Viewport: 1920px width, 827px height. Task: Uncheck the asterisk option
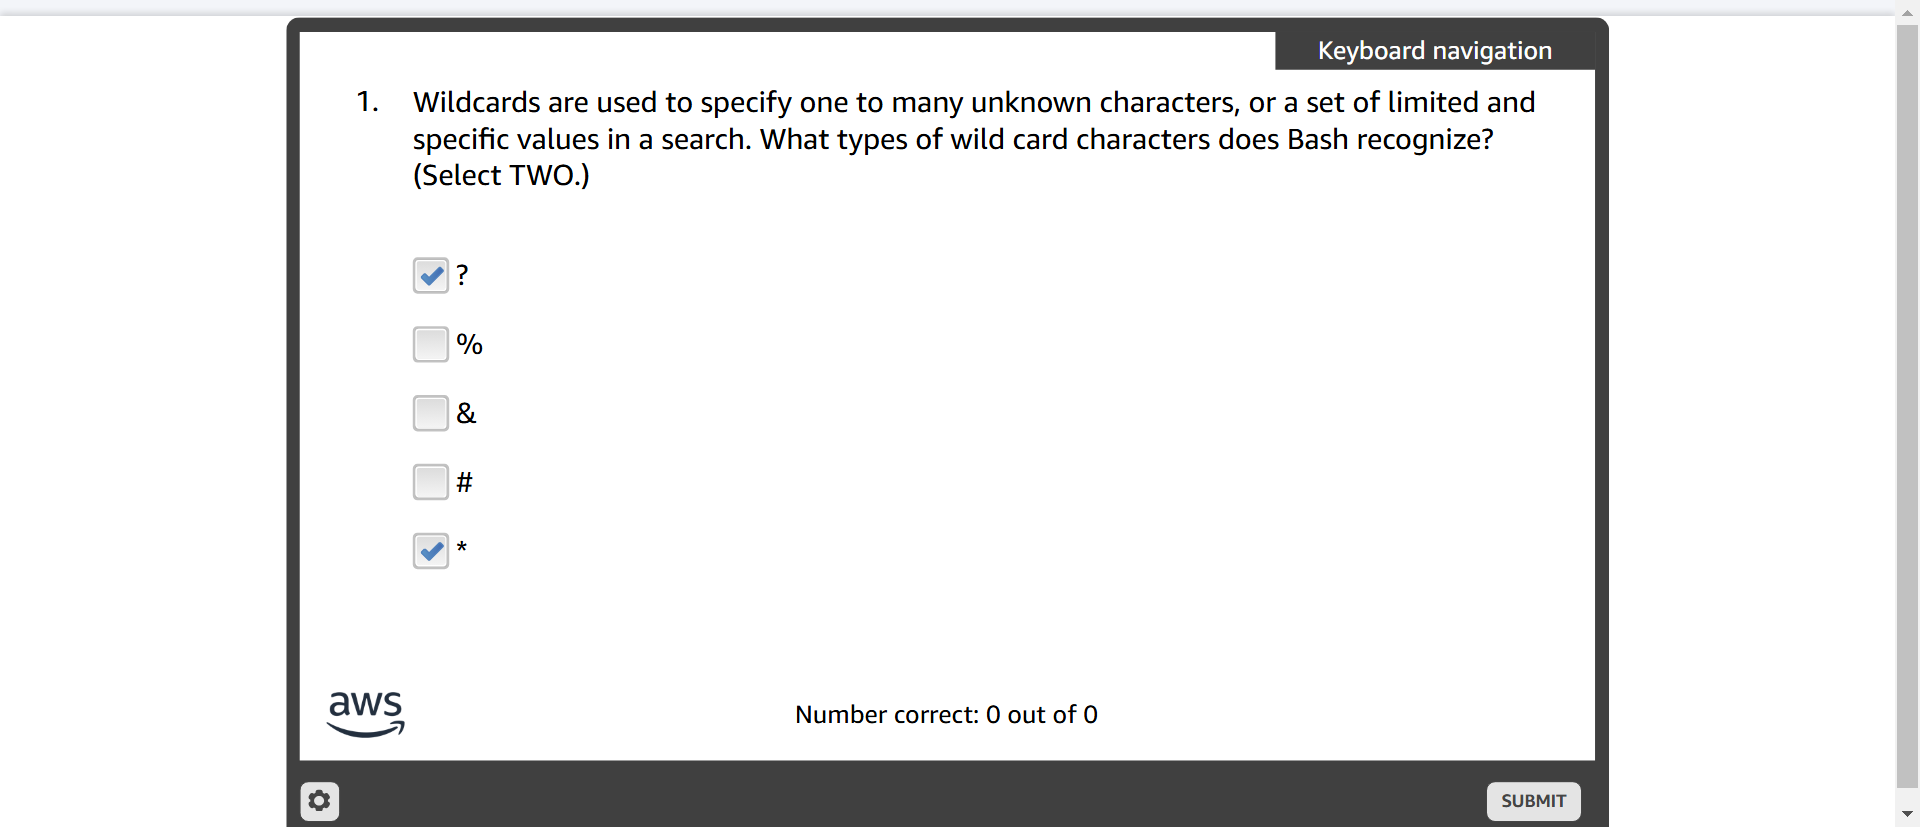[x=431, y=551]
